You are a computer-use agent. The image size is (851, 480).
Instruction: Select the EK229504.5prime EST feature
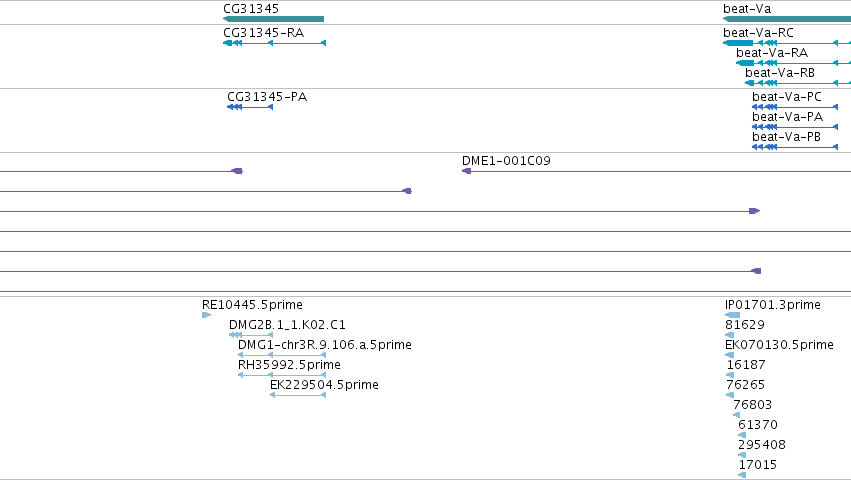pos(298,395)
